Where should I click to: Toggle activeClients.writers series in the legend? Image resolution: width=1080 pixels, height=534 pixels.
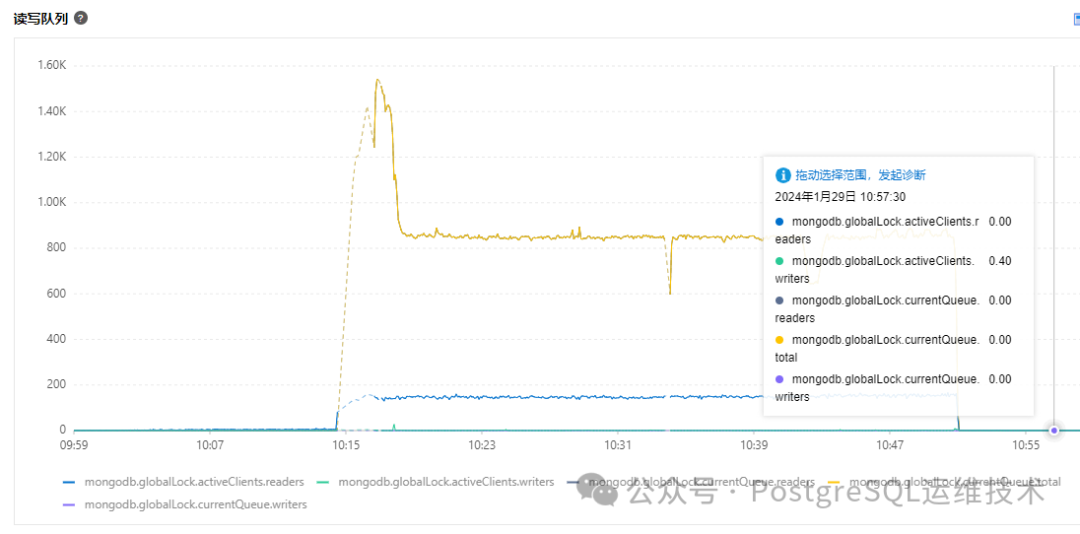[436, 482]
